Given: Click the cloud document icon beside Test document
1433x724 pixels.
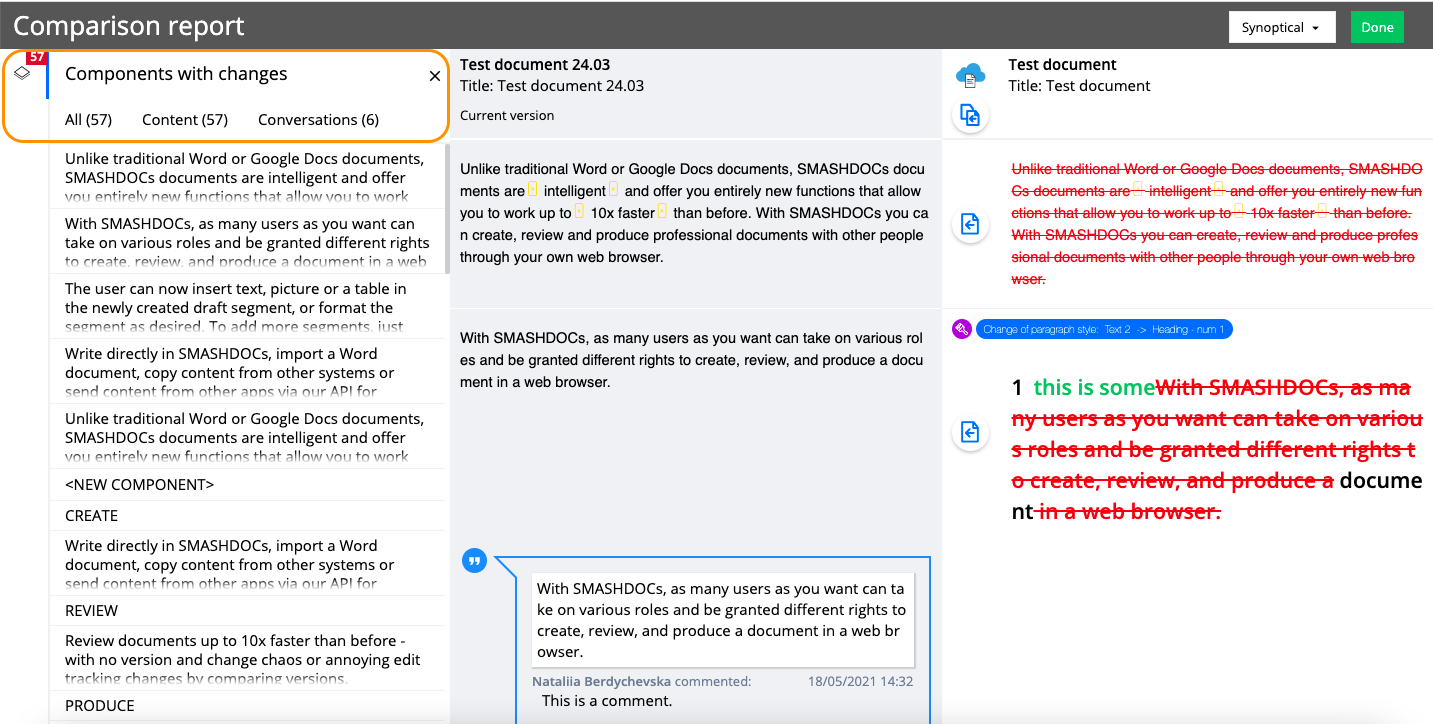Looking at the screenshot, I should coord(970,75).
